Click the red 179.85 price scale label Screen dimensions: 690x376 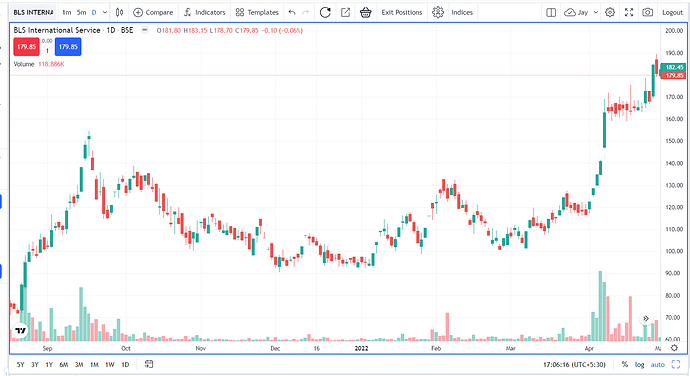(x=674, y=75)
